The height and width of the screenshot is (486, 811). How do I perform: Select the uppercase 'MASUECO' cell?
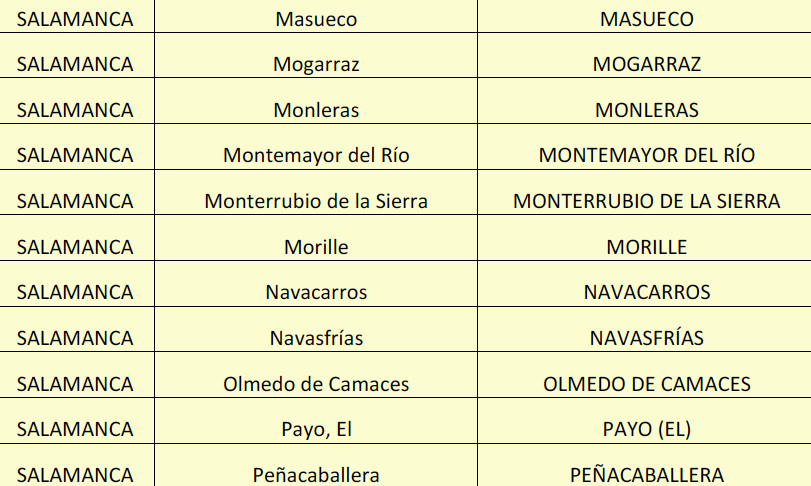click(x=646, y=19)
